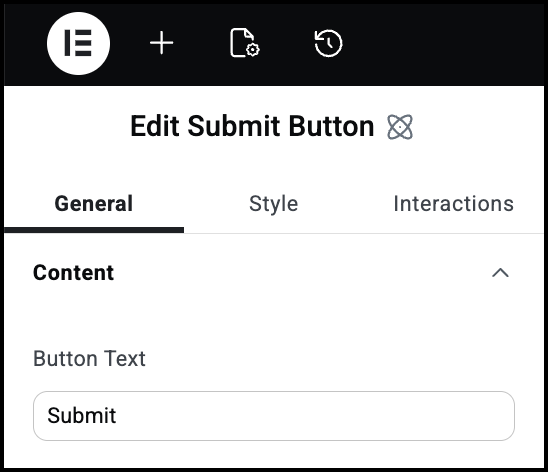This screenshot has width=548, height=472.
Task: Open the revision history clock icon
Action: [x=328, y=43]
